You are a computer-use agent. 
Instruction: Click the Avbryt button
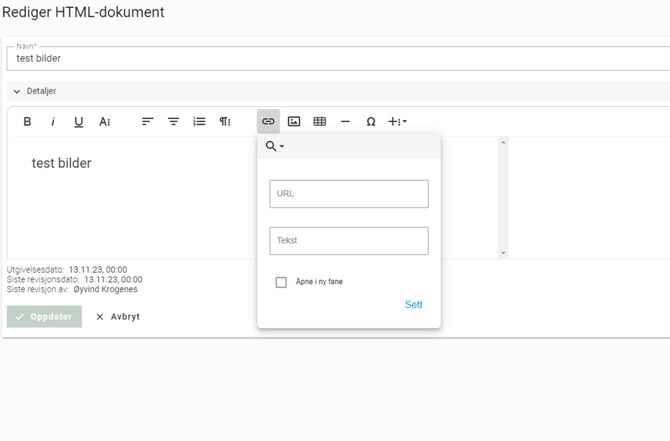tap(117, 316)
